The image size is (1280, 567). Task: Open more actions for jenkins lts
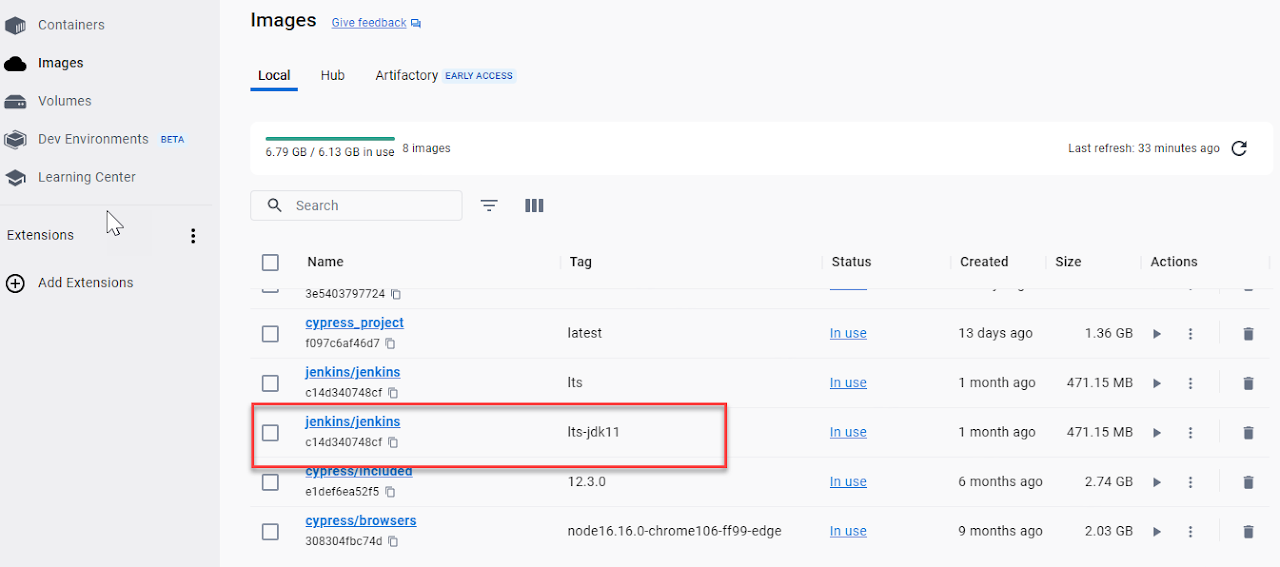1190,383
